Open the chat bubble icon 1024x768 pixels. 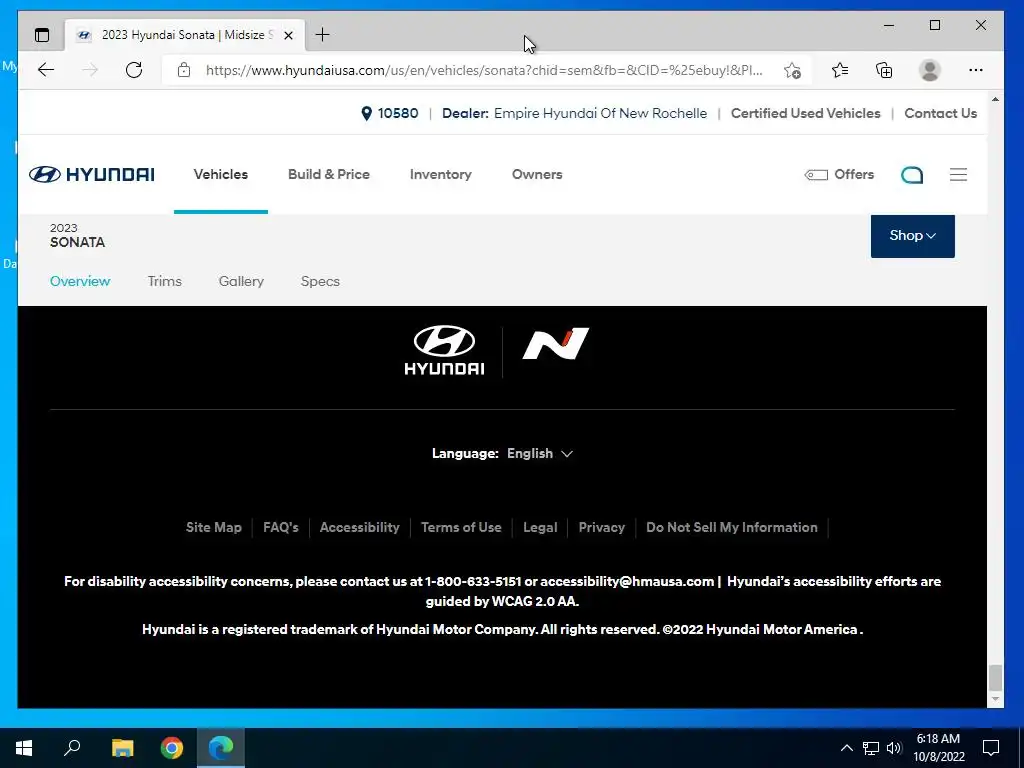pos(912,175)
